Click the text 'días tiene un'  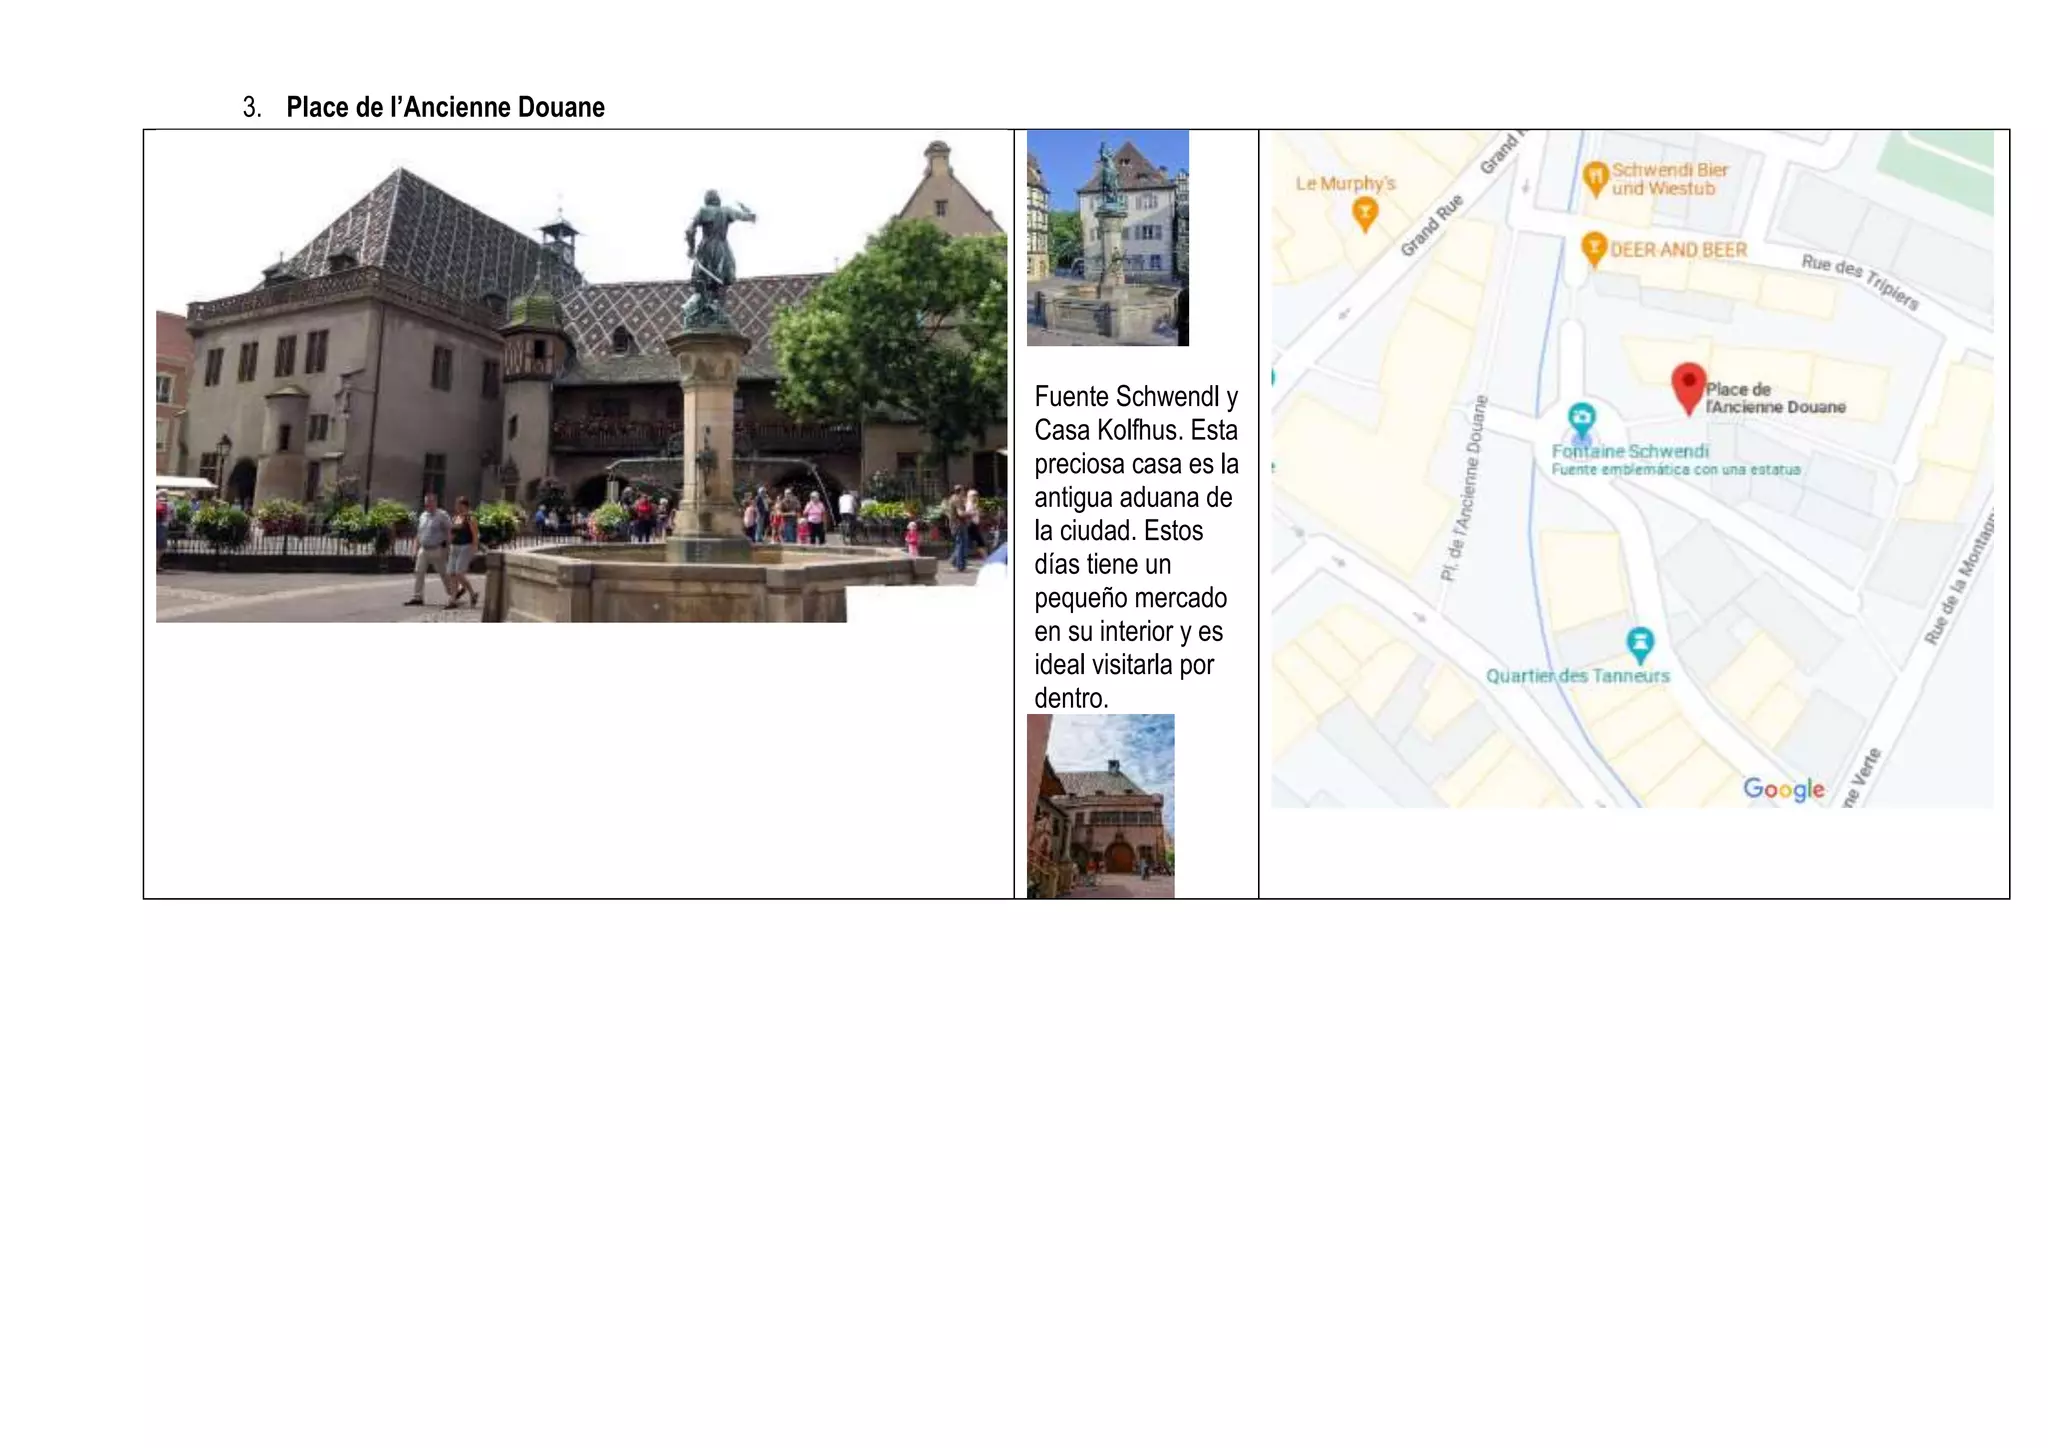tap(1102, 564)
